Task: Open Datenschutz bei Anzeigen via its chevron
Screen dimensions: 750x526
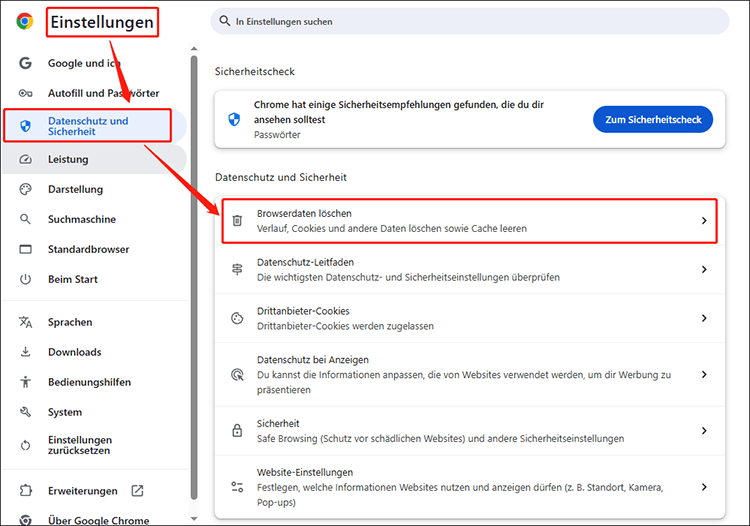Action: (704, 374)
